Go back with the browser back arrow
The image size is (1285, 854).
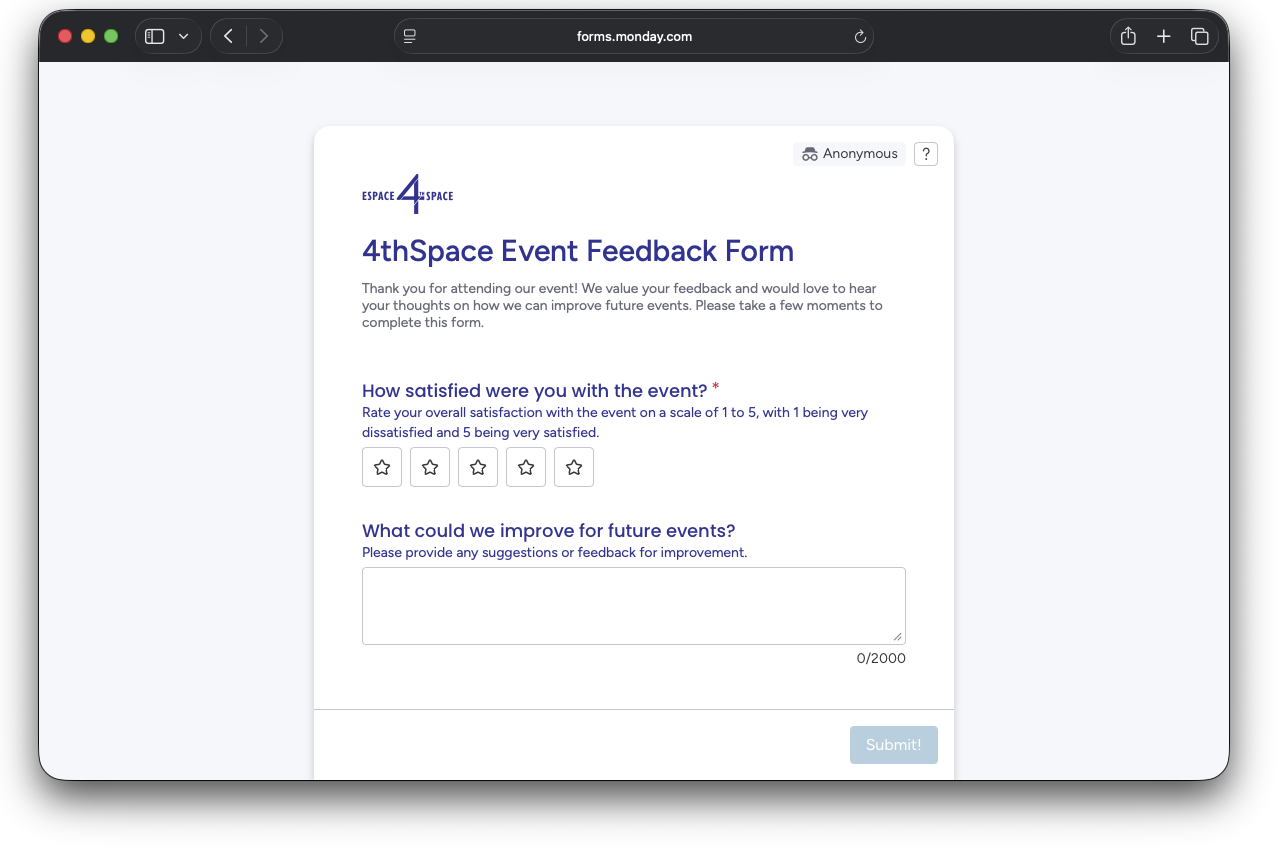[228, 36]
